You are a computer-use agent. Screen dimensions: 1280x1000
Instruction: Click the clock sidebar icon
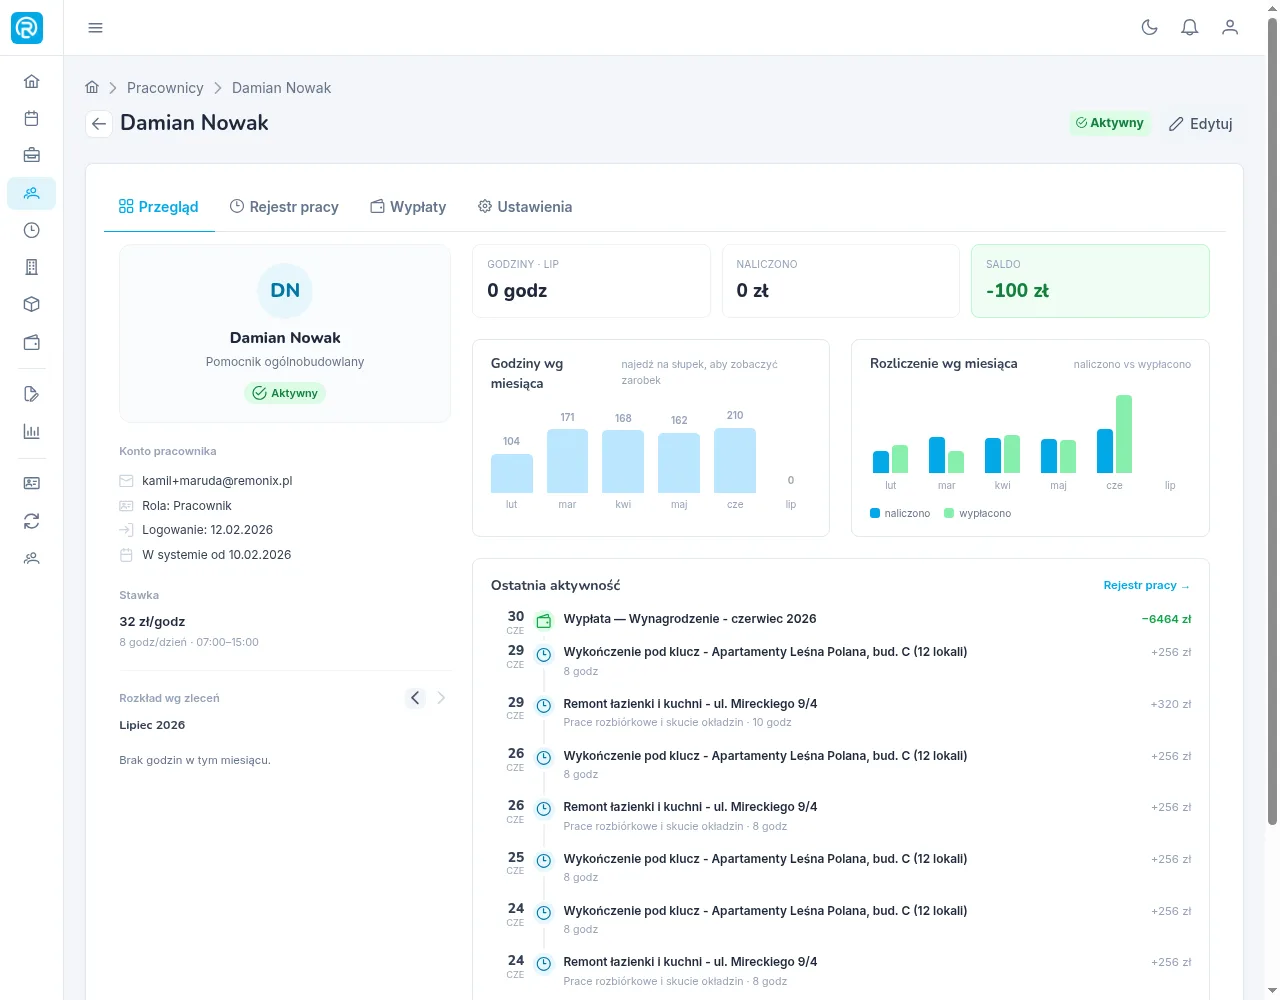coord(32,230)
